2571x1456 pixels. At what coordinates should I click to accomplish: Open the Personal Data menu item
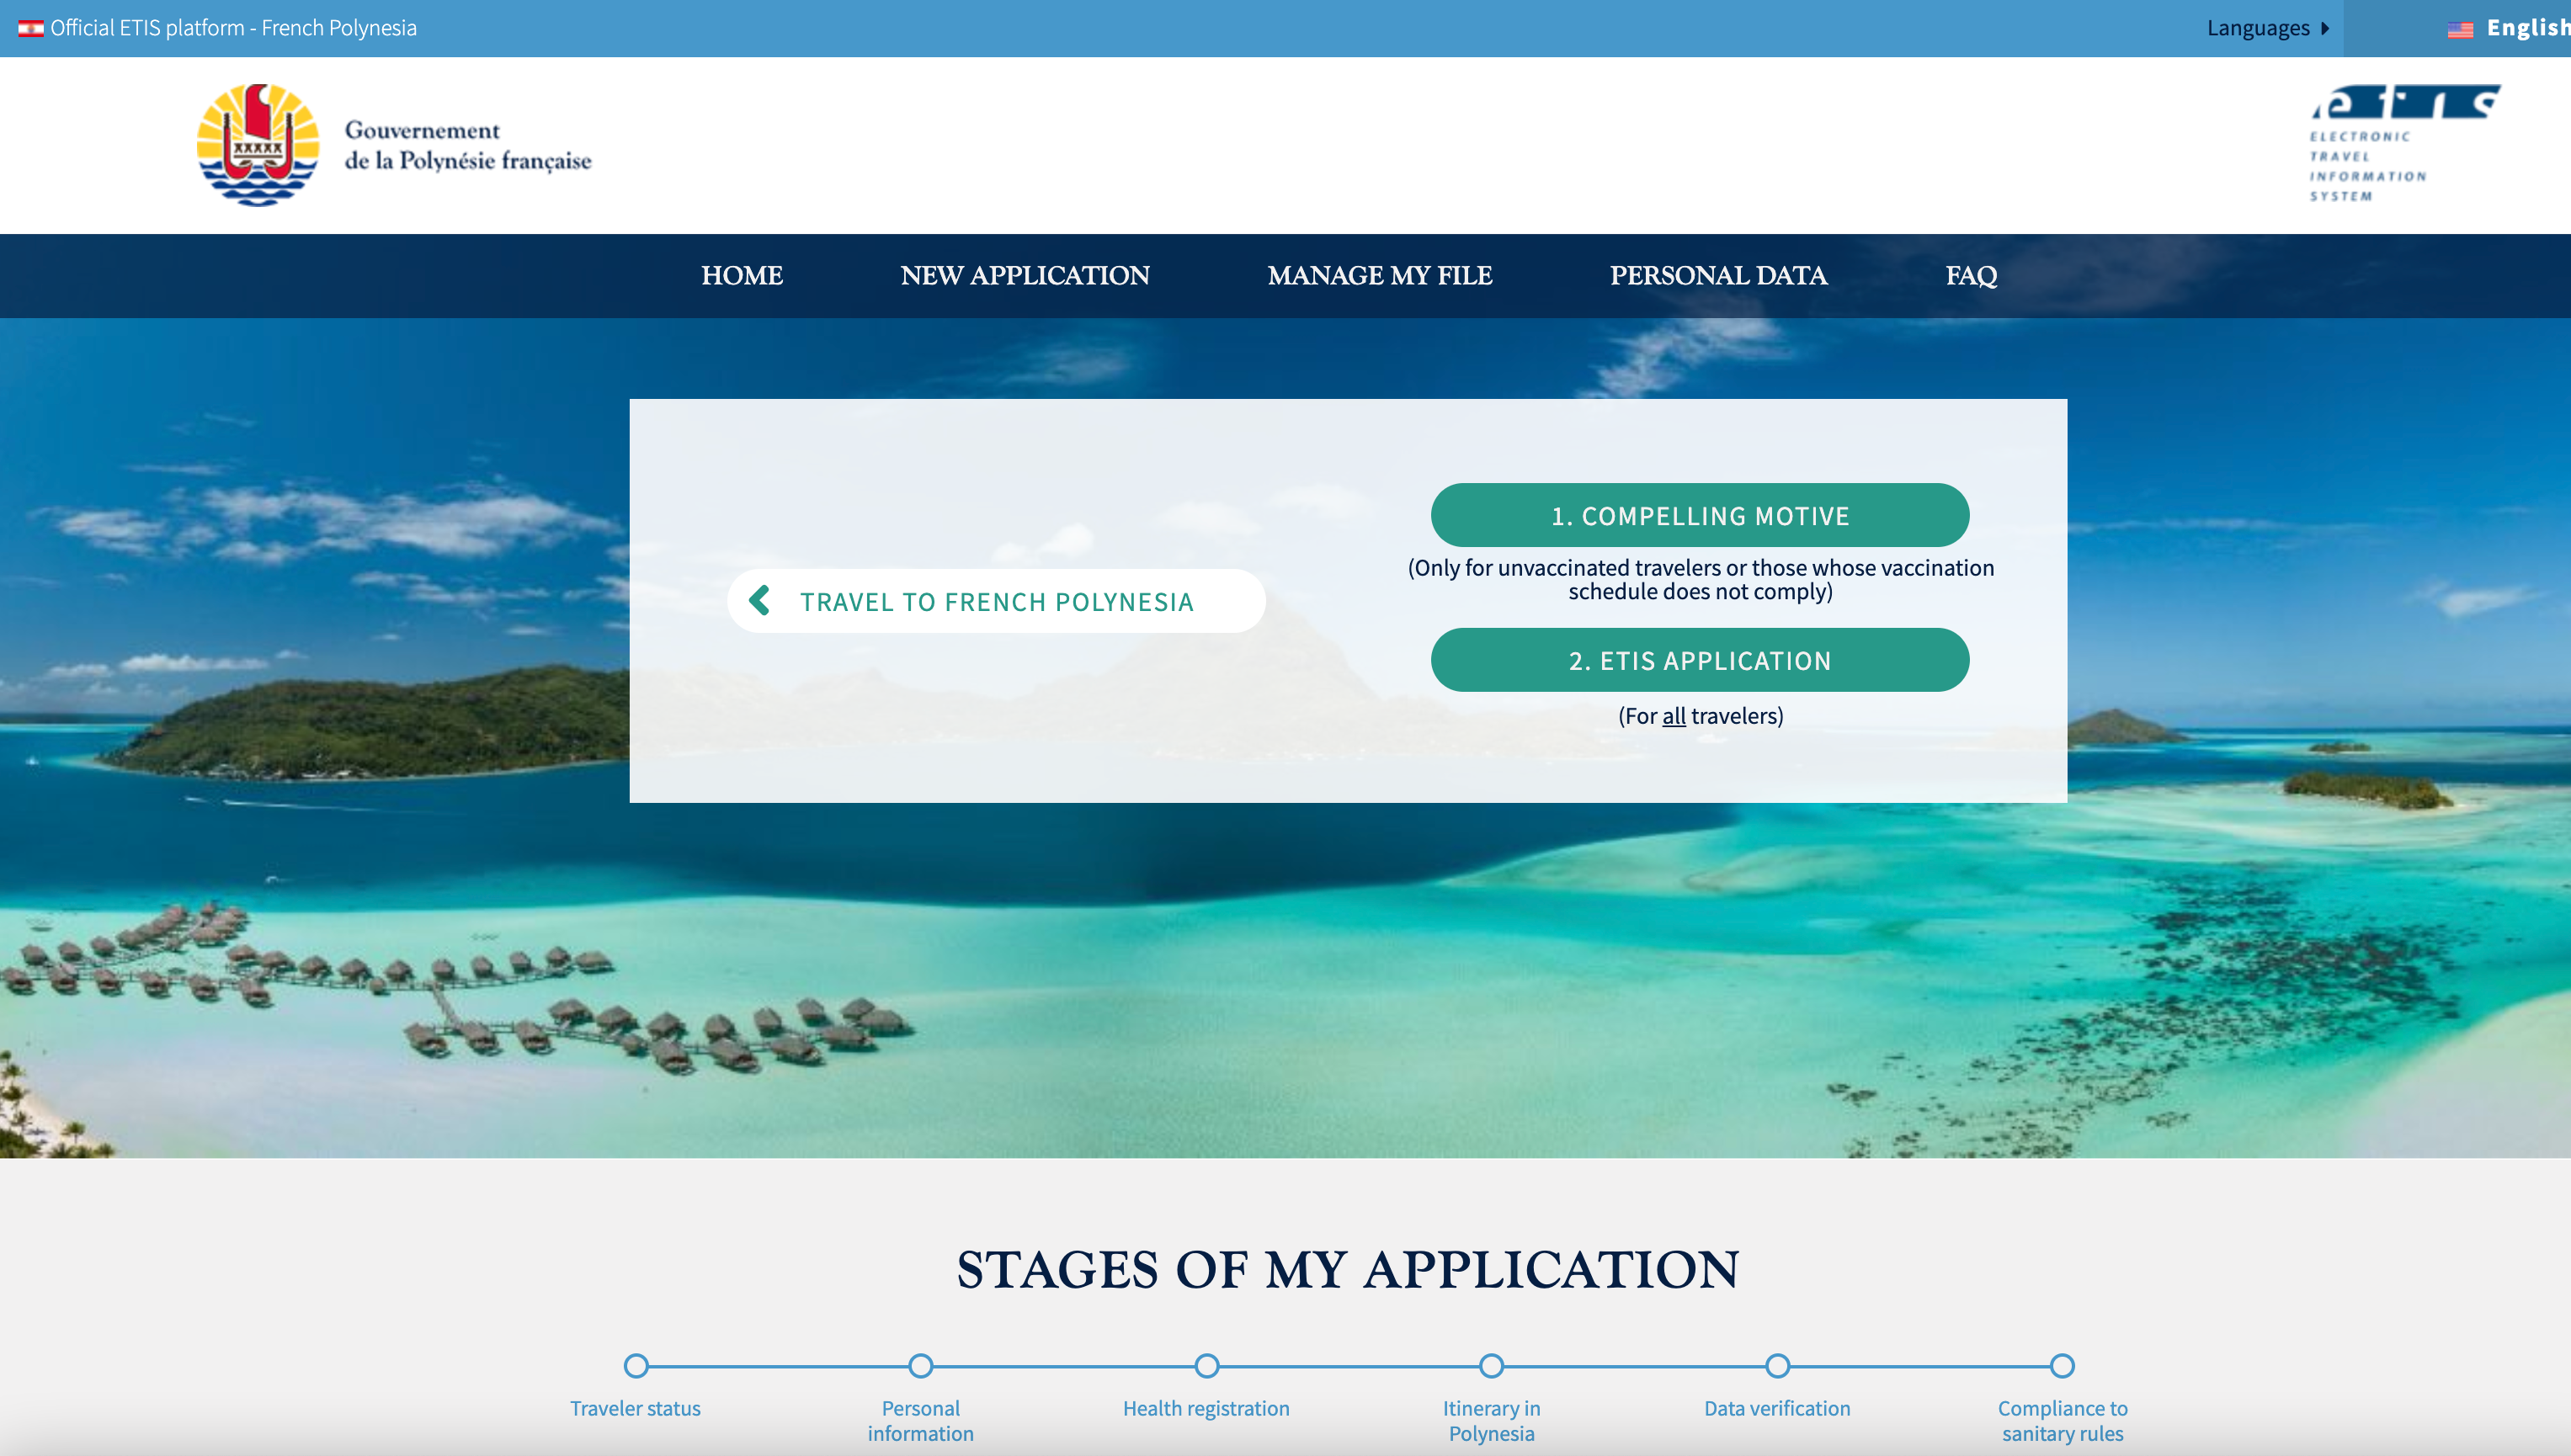pos(1717,276)
